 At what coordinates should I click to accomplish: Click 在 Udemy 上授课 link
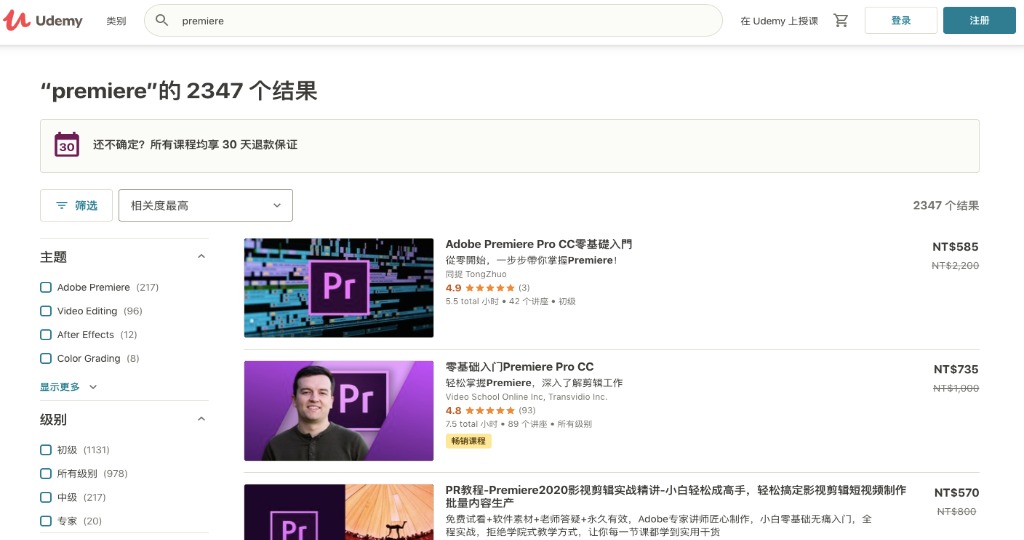(x=779, y=21)
